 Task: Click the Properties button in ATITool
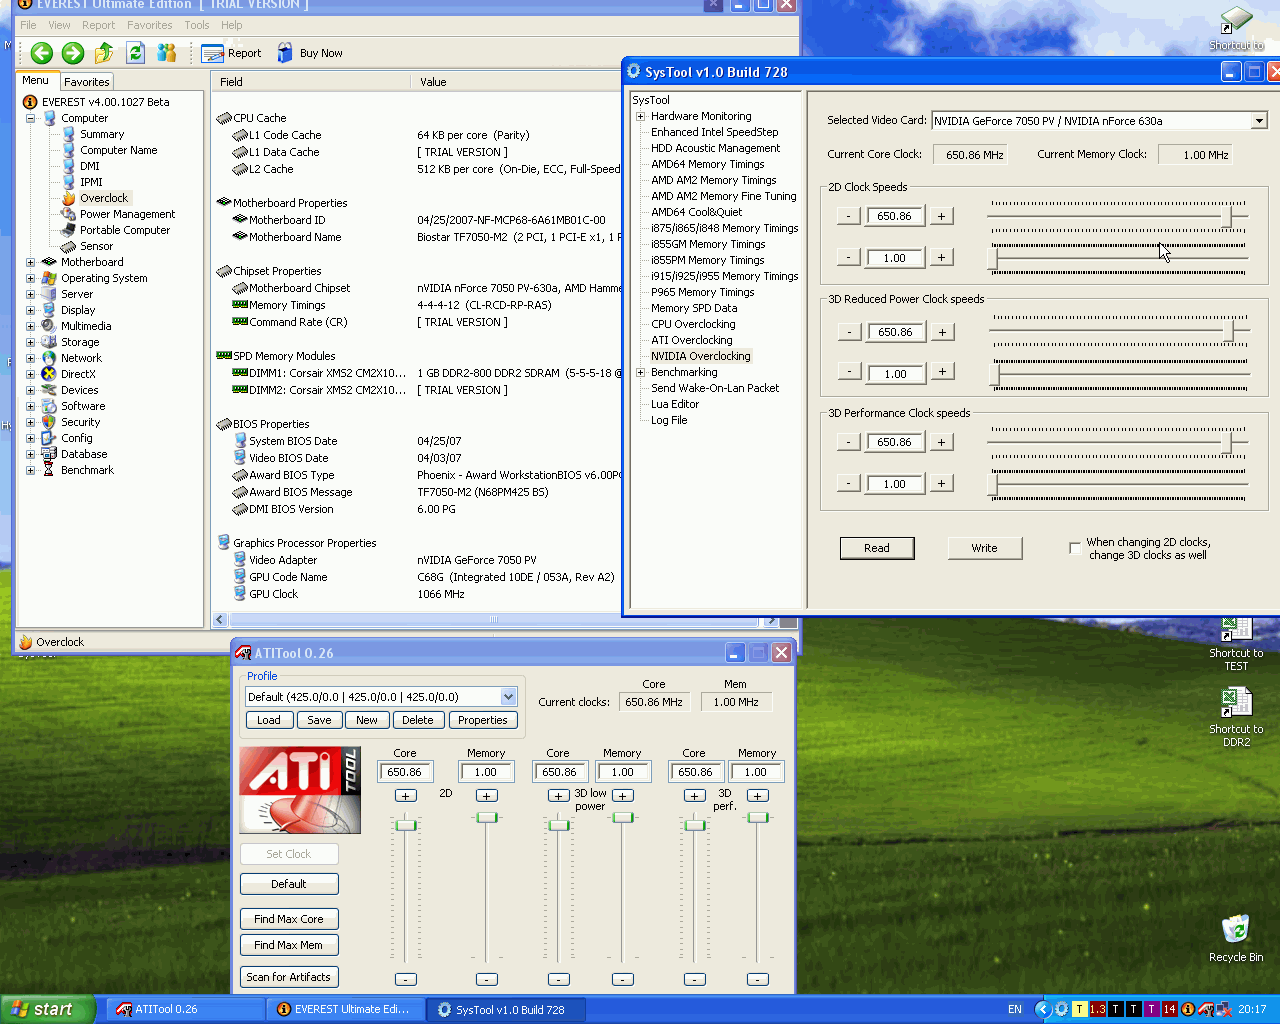coord(483,720)
